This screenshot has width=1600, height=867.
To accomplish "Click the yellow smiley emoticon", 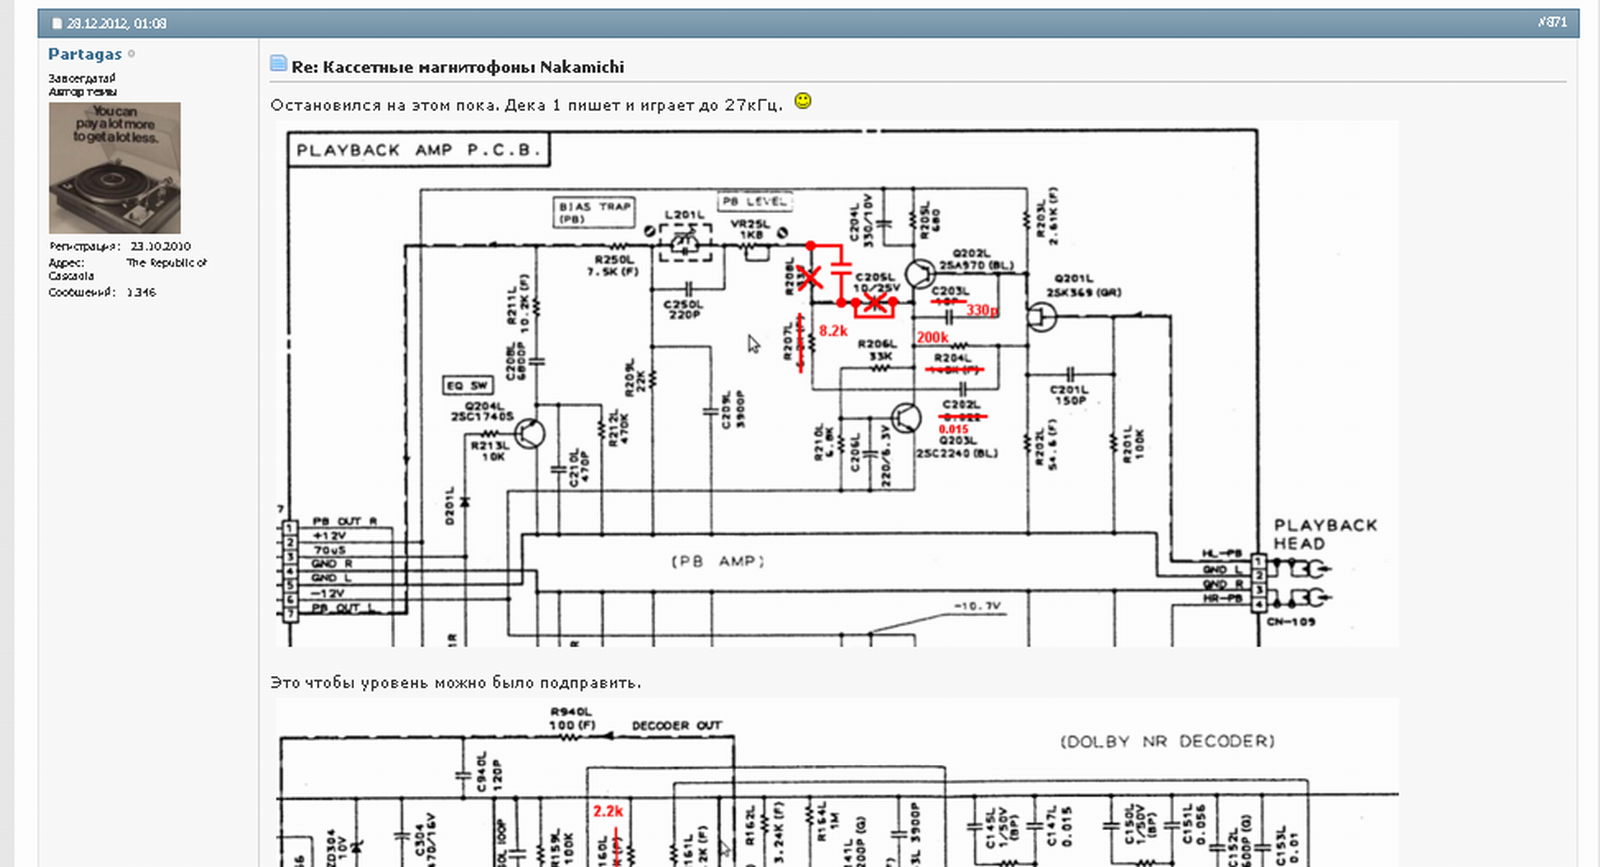I will point(802,101).
